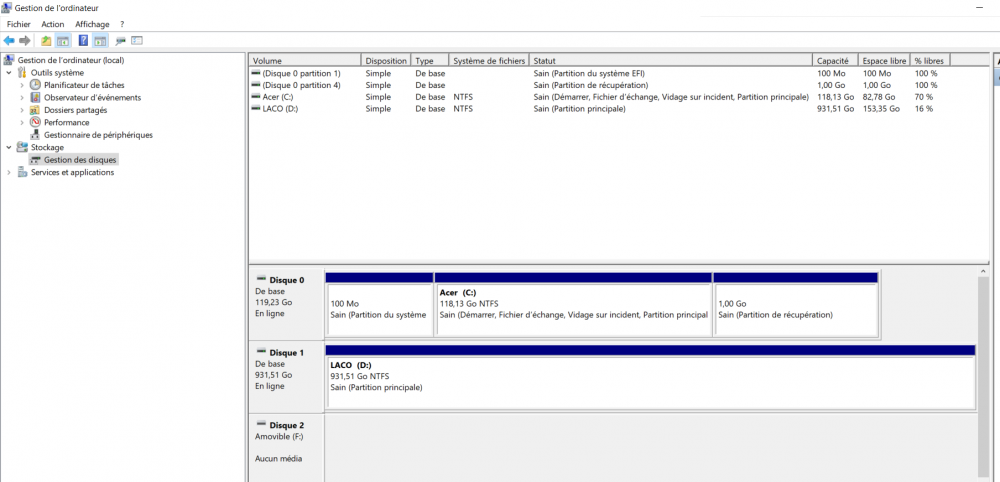Screen dimensions: 1000x482
Task: Open Gestionnaire de périphériques in the tree
Action: point(98,135)
